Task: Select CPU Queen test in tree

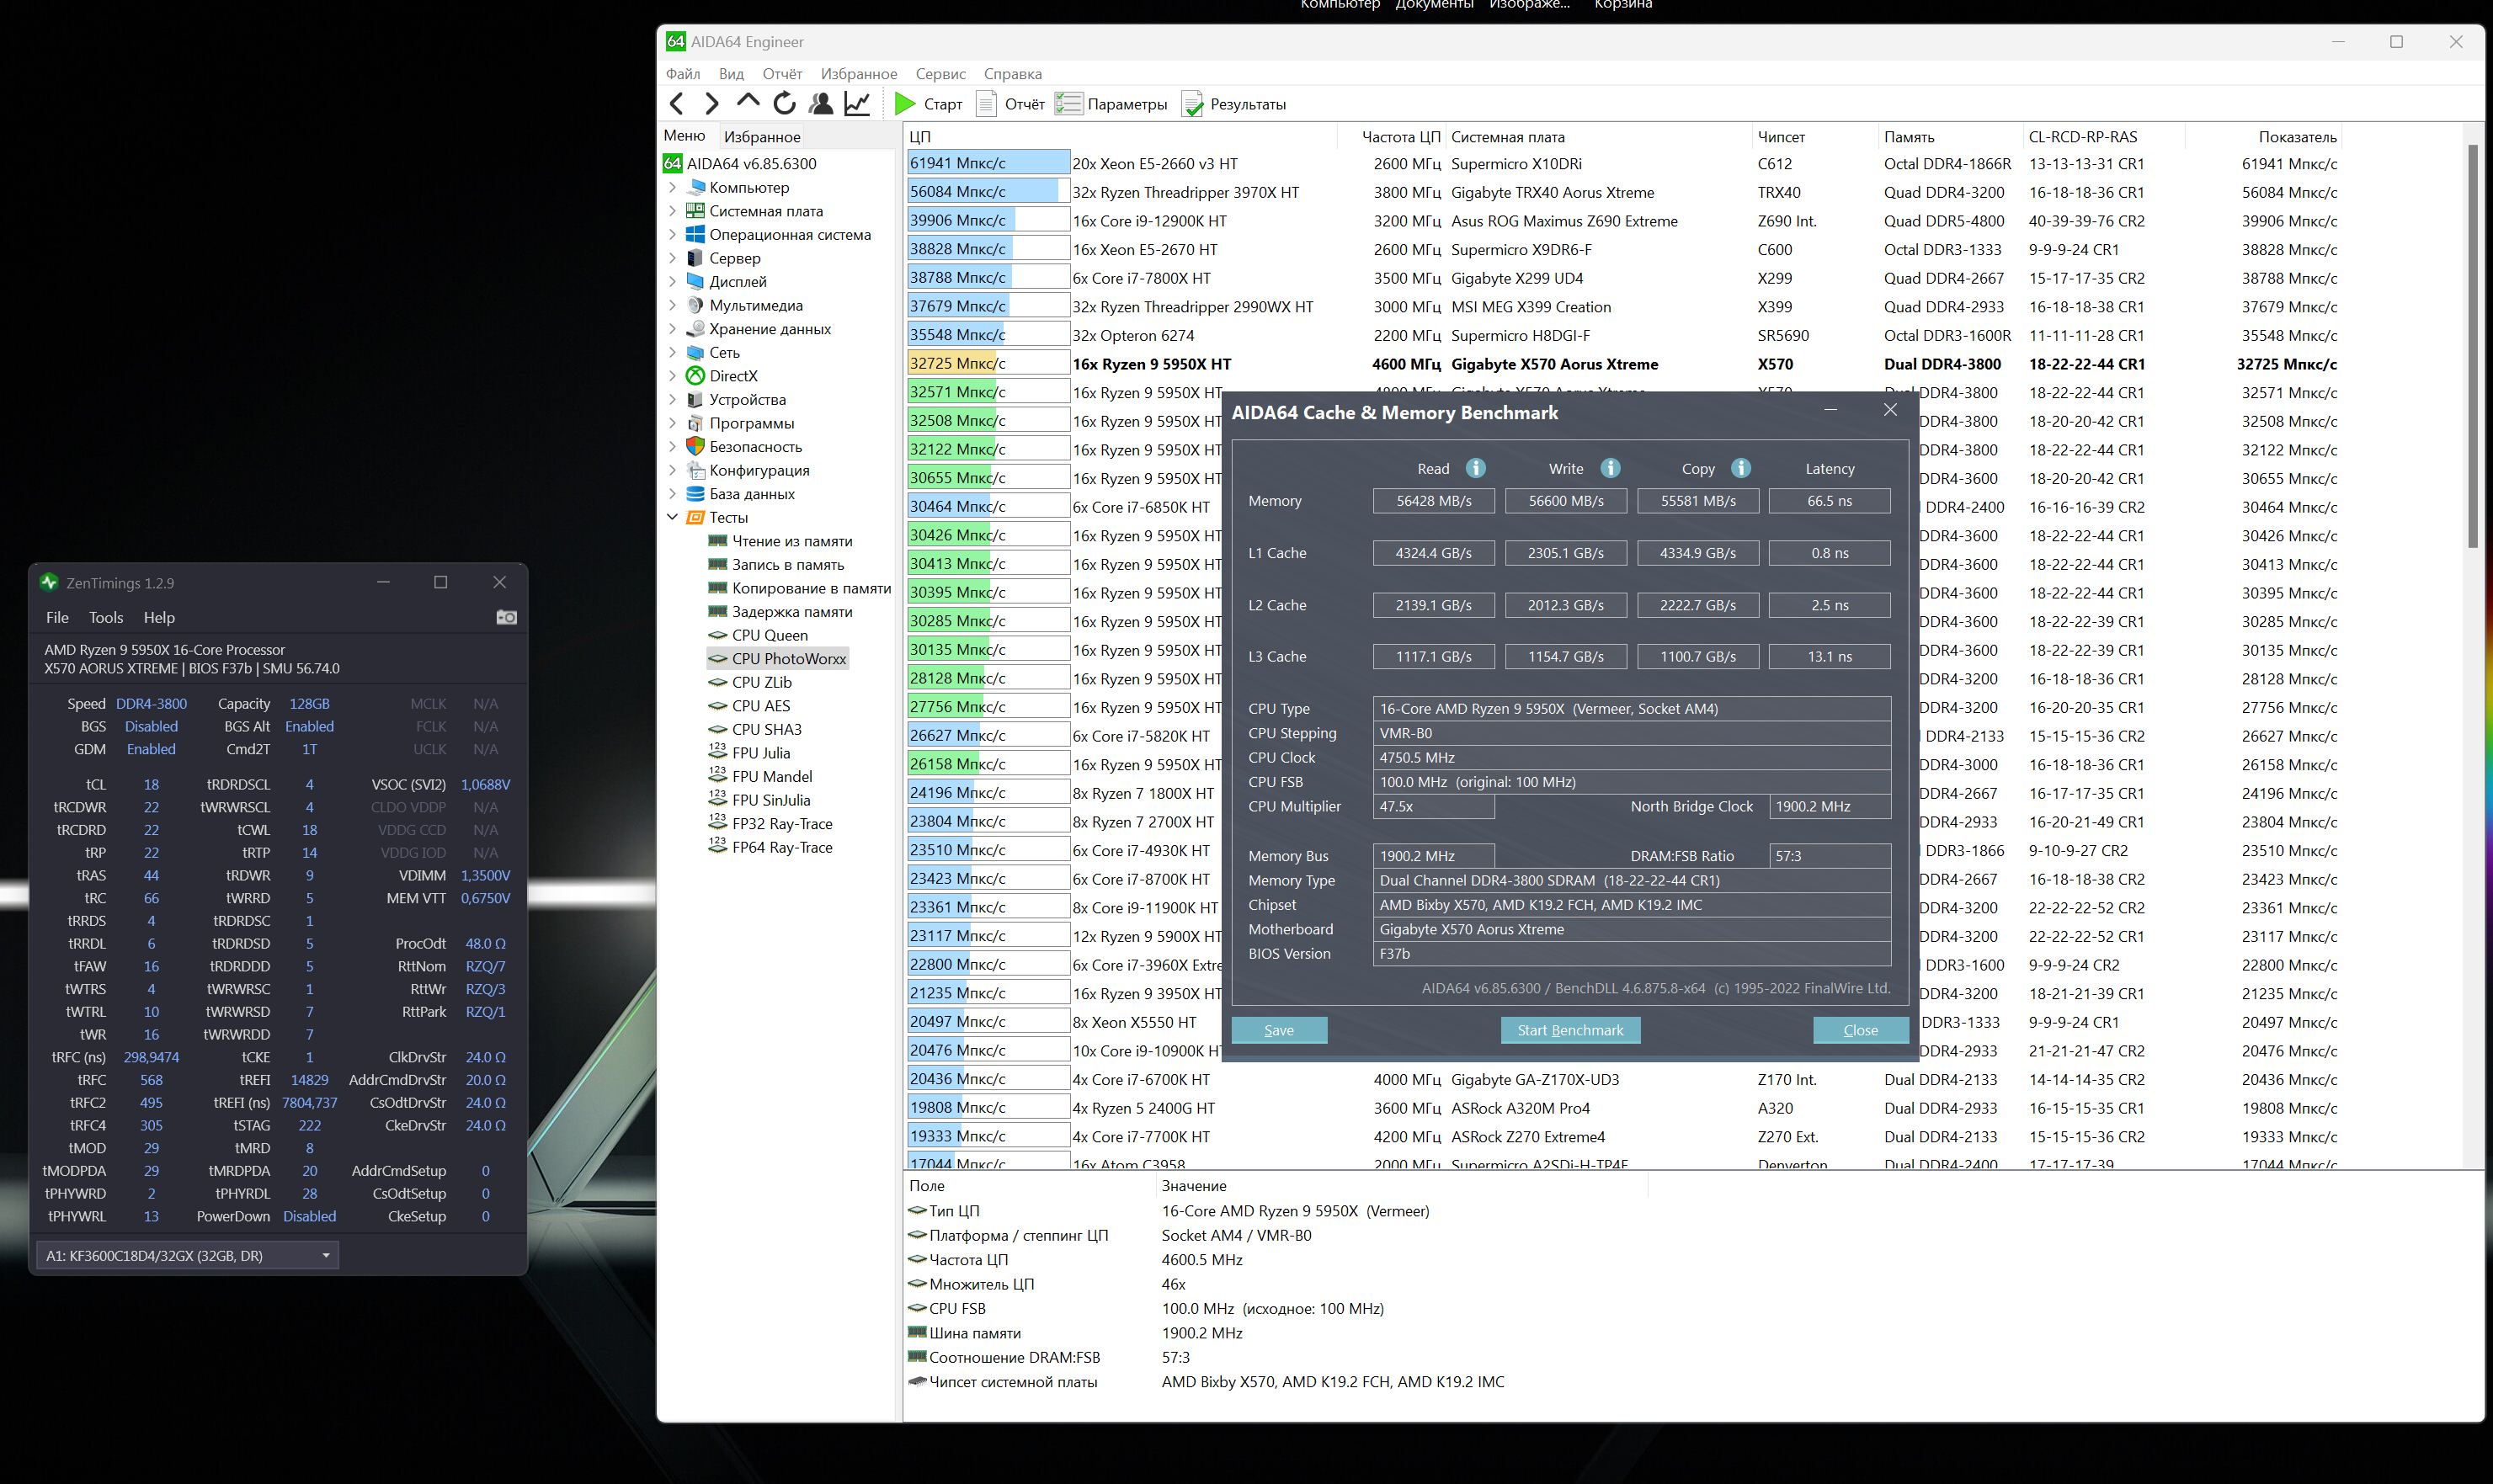Action: coord(769,635)
